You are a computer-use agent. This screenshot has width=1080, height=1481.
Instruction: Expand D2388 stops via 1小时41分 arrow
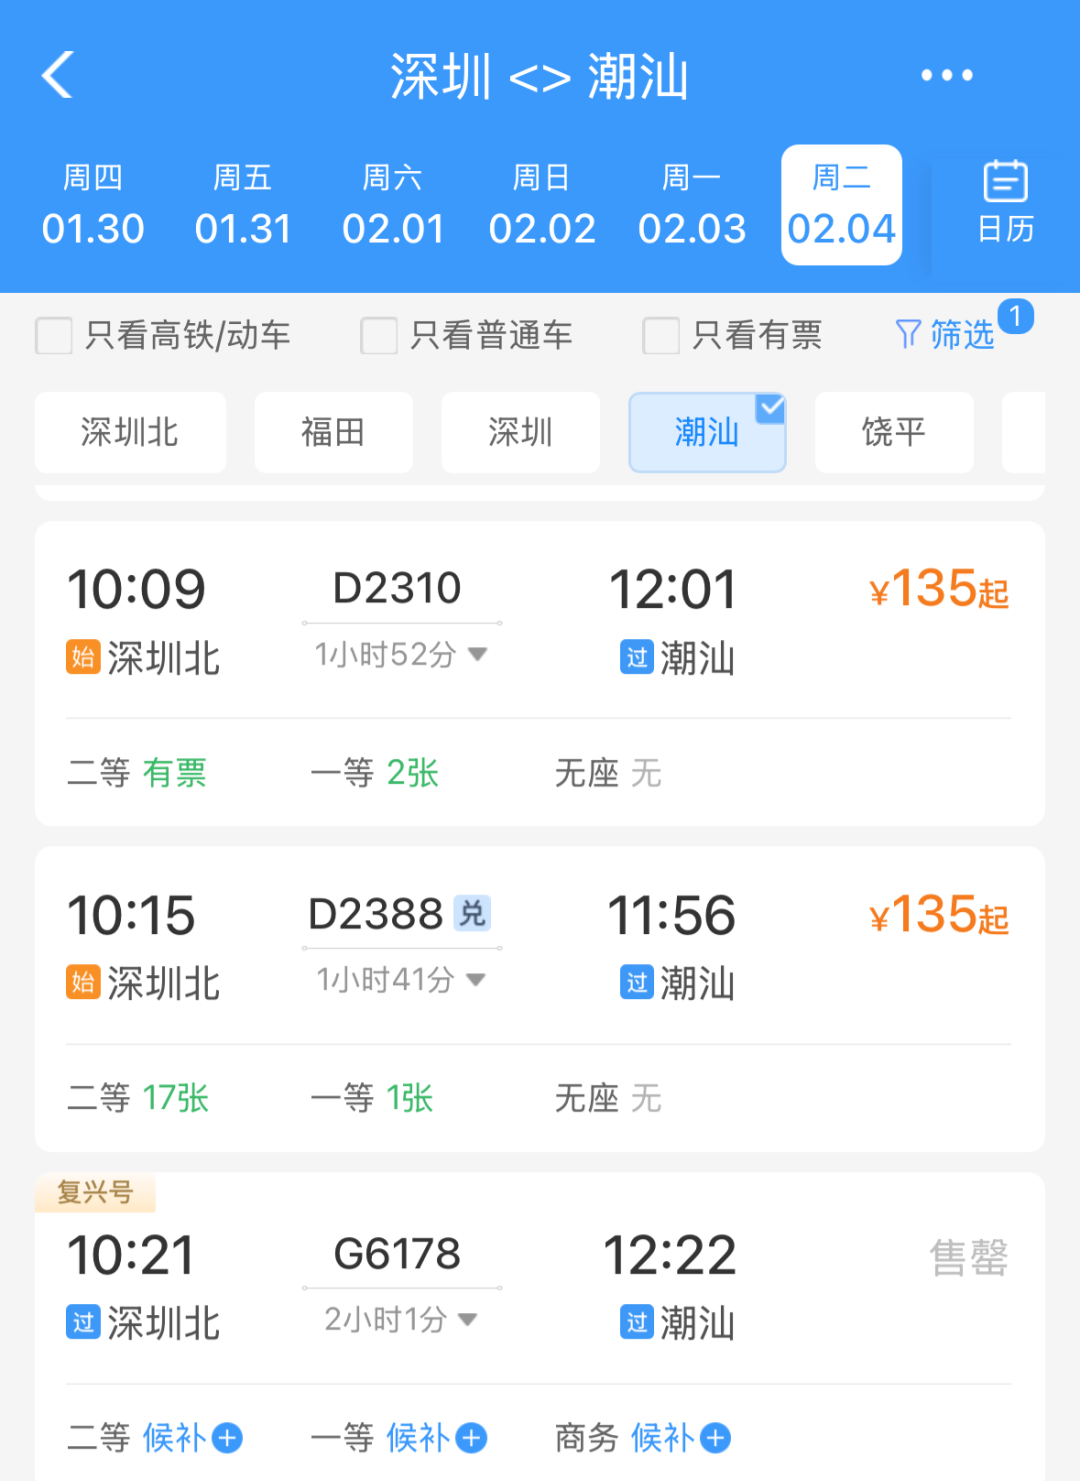click(476, 979)
